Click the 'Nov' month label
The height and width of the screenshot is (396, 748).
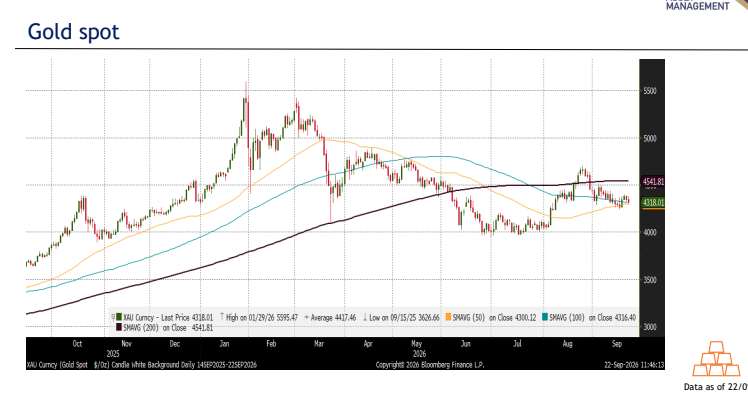coord(126,344)
